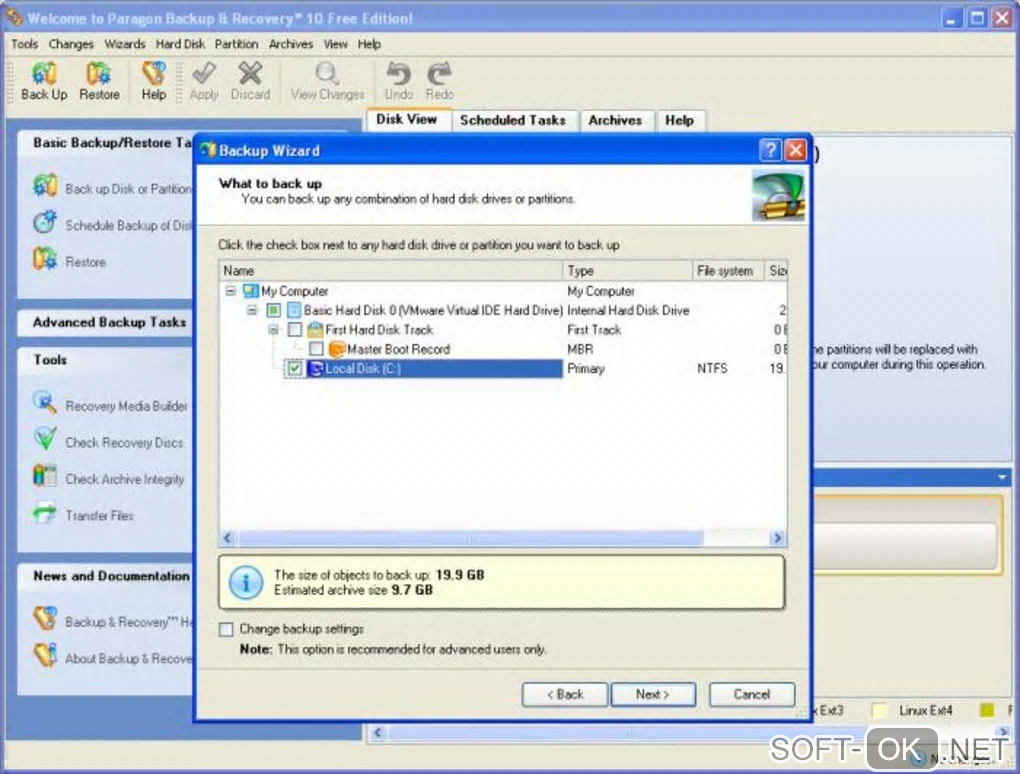Click the First Hard Disk Track icon
Viewport: 1020px width, 774px height.
point(315,329)
